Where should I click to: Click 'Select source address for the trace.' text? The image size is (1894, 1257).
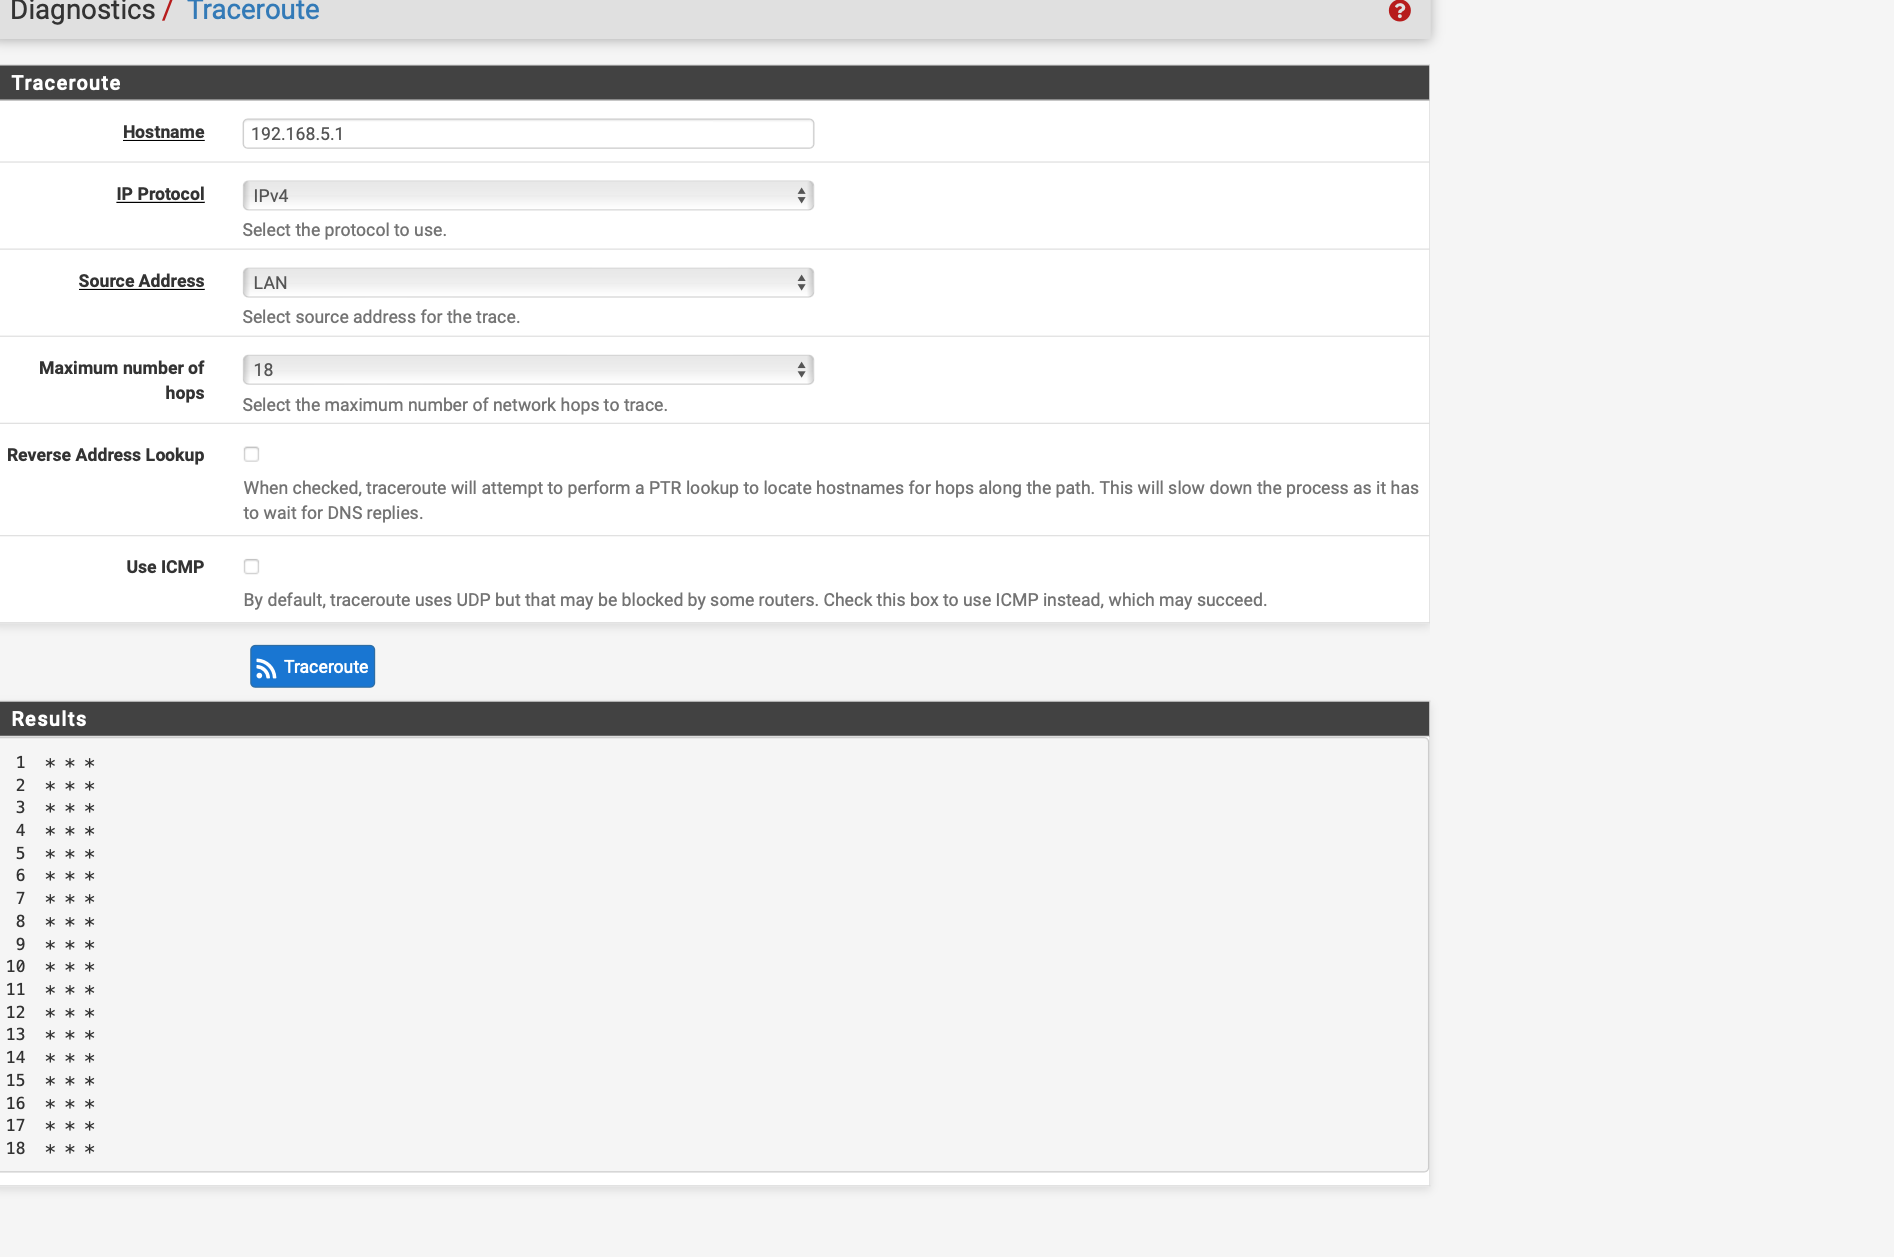[381, 317]
